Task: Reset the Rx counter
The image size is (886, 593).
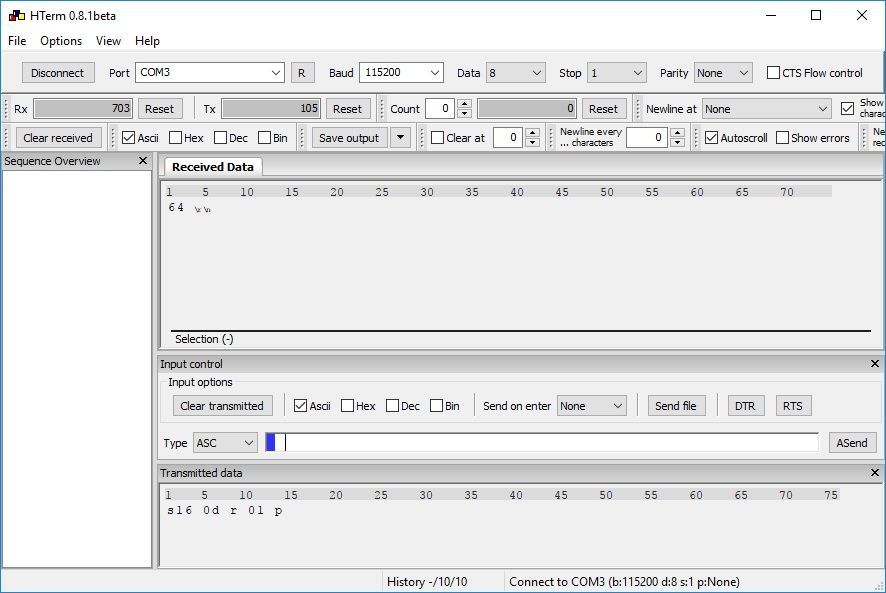Action: click(x=159, y=109)
